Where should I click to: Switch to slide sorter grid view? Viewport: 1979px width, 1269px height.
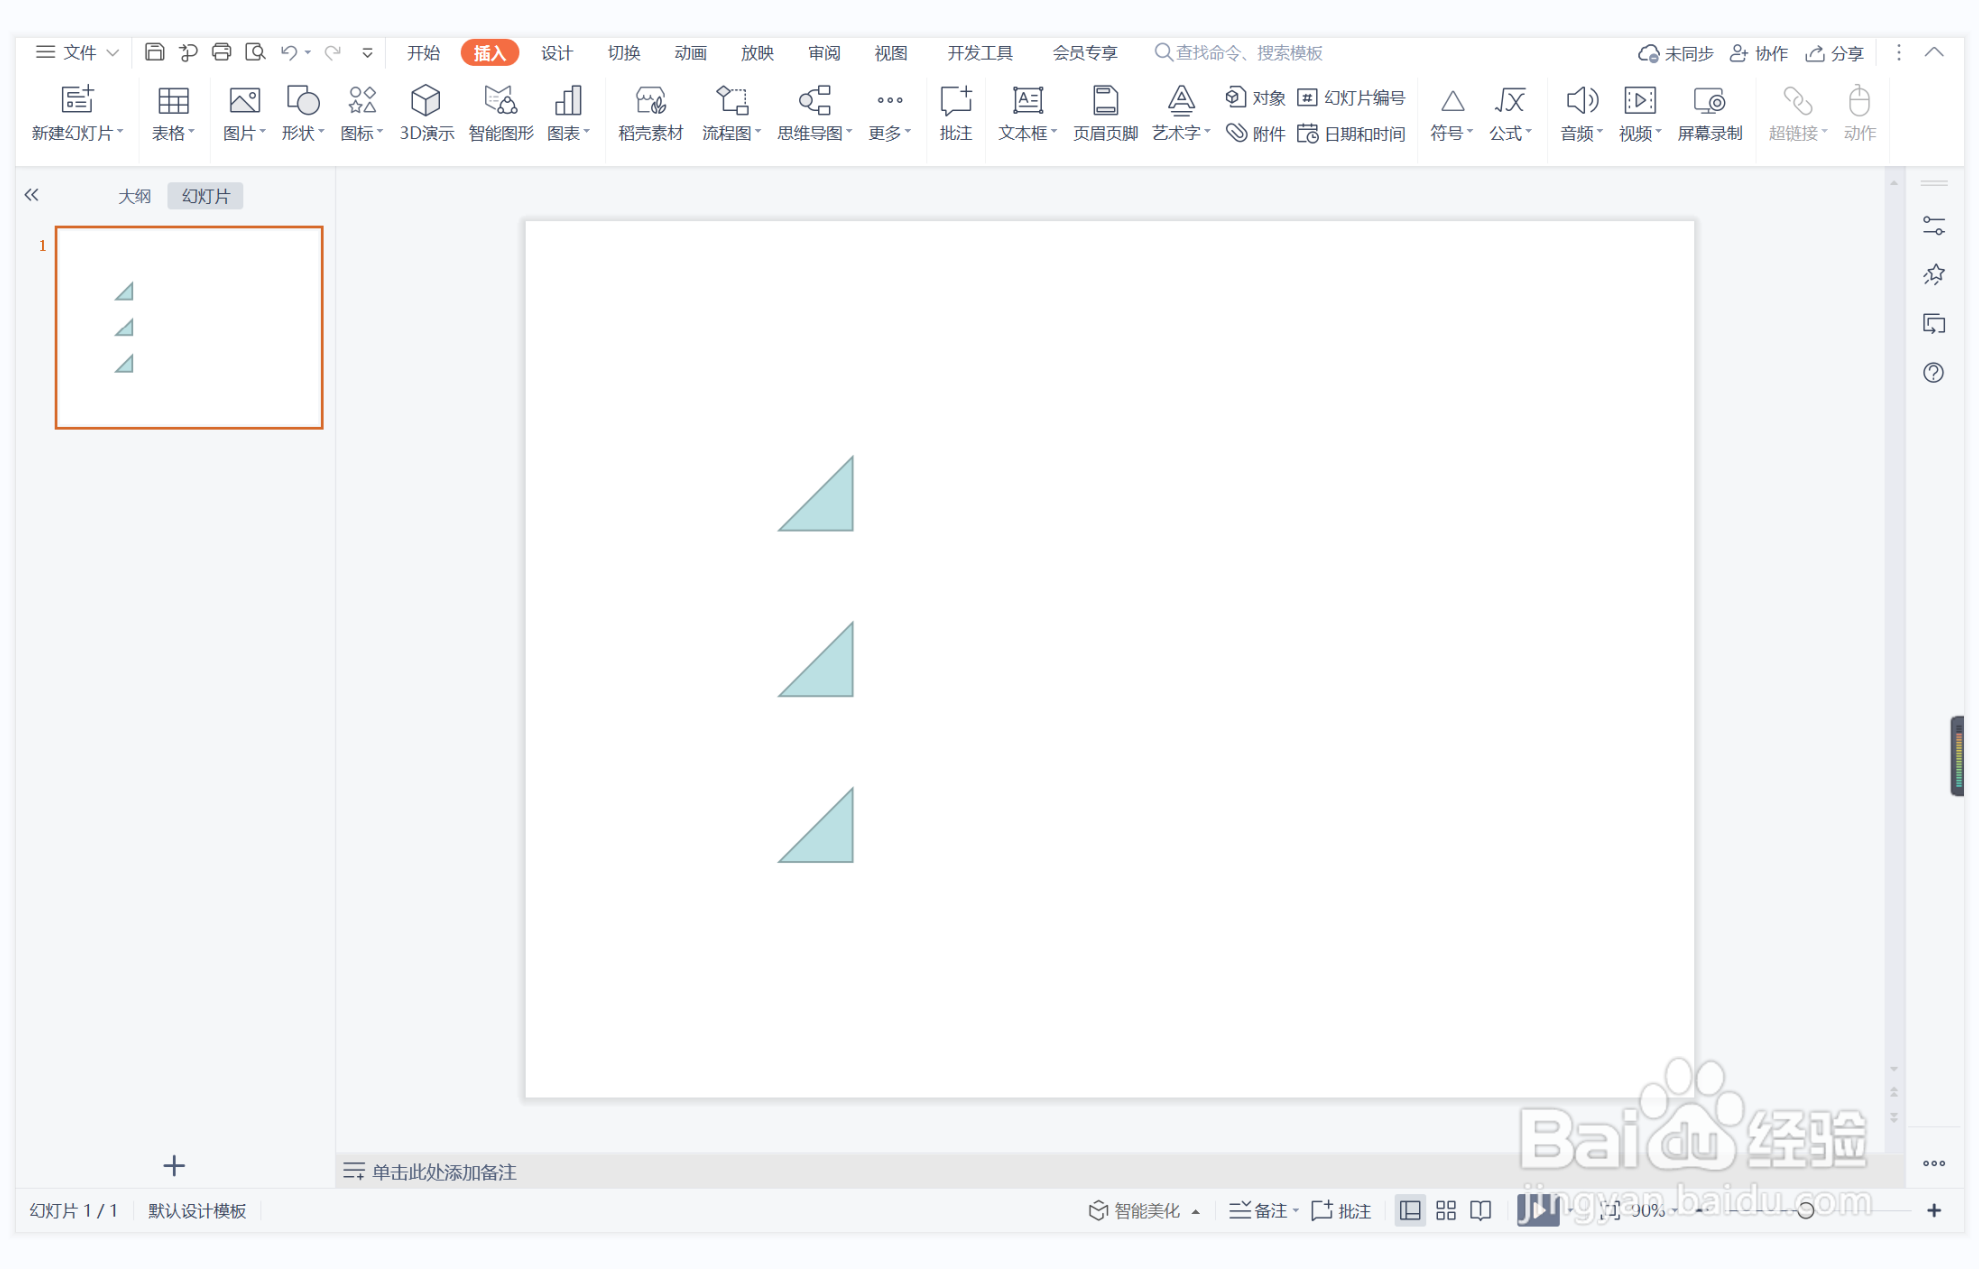point(1446,1211)
